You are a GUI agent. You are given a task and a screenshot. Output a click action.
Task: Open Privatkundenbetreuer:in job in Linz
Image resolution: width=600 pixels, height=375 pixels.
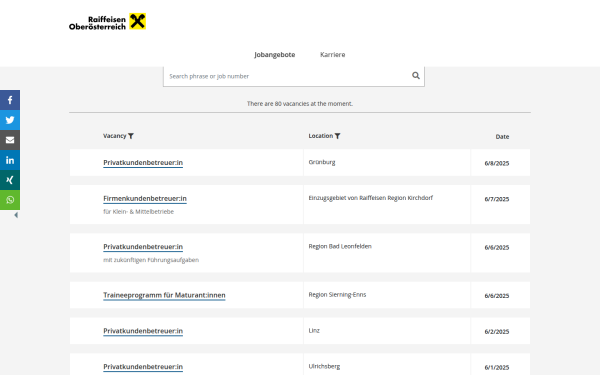(143, 331)
